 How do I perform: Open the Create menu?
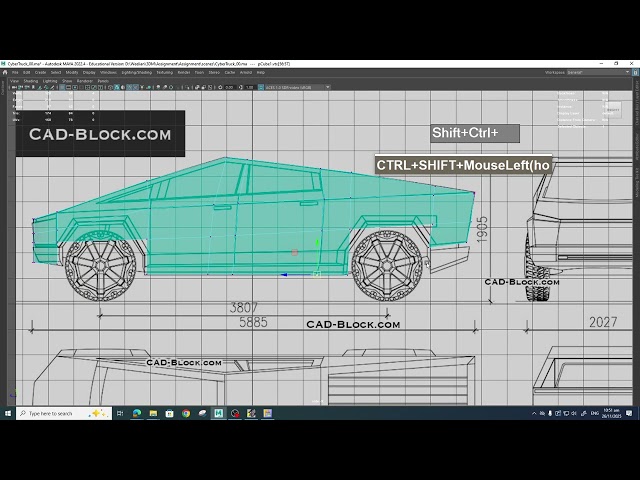(x=40, y=72)
